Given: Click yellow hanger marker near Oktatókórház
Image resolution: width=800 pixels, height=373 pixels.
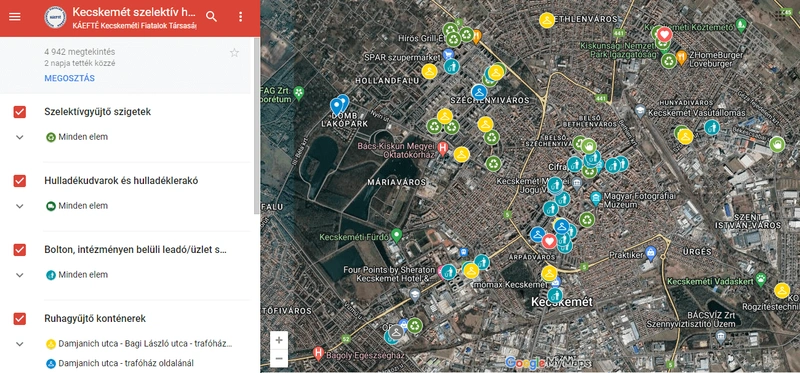Looking at the screenshot, I should click(461, 155).
